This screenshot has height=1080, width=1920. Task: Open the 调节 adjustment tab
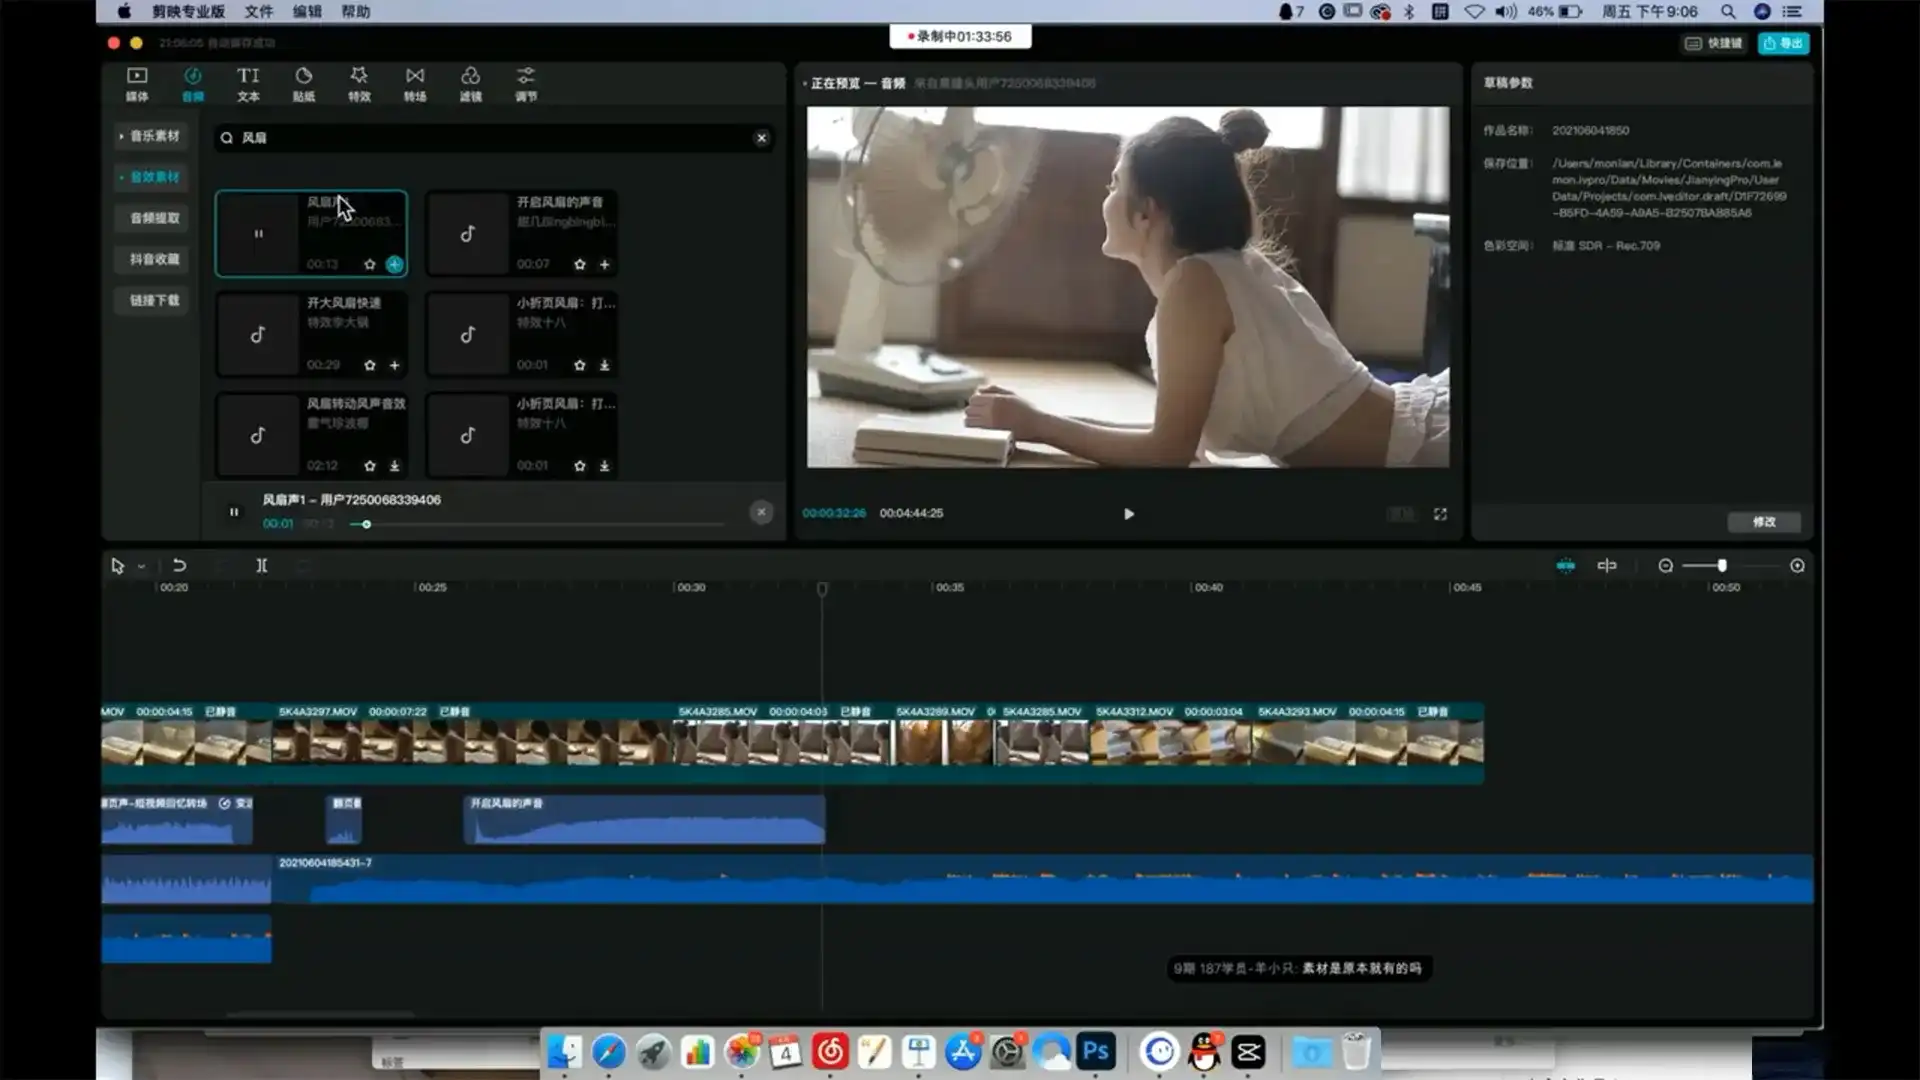click(526, 84)
